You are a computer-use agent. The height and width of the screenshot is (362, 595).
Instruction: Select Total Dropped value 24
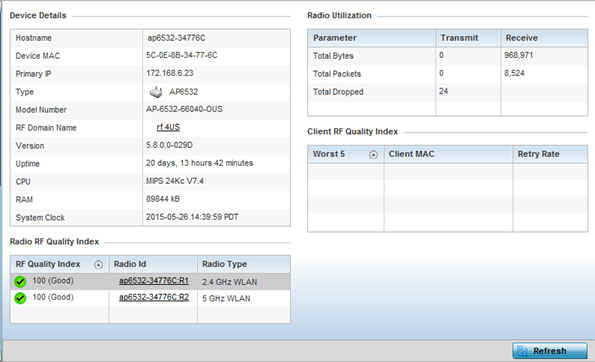point(444,91)
